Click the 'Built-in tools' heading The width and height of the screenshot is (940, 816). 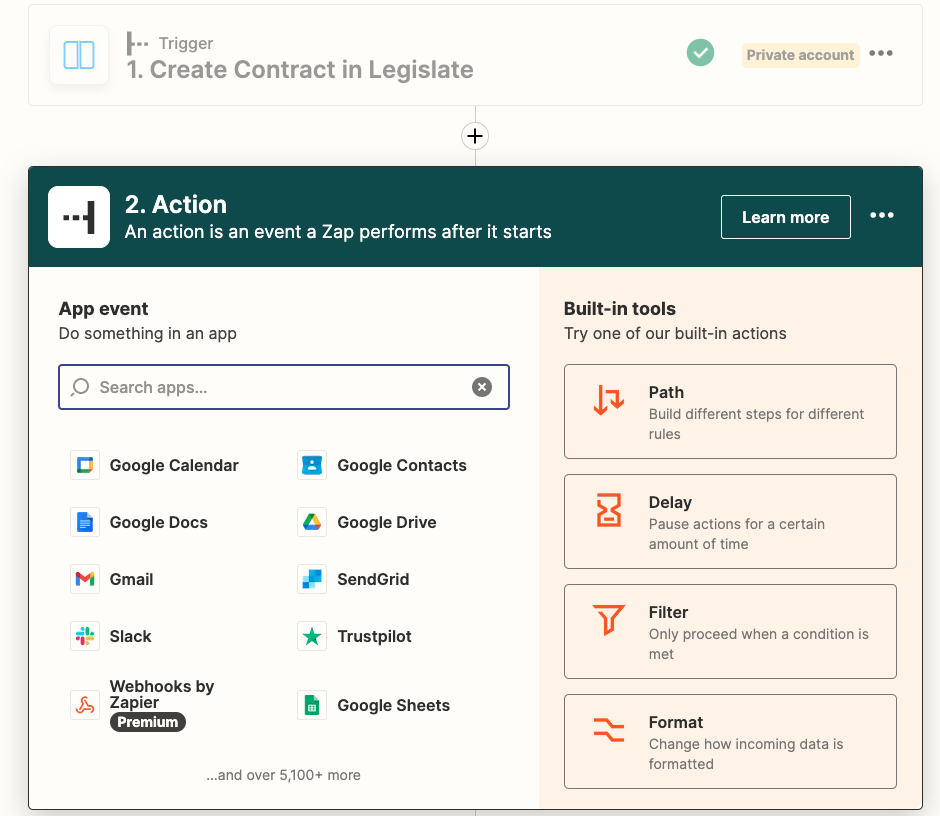[x=619, y=309]
